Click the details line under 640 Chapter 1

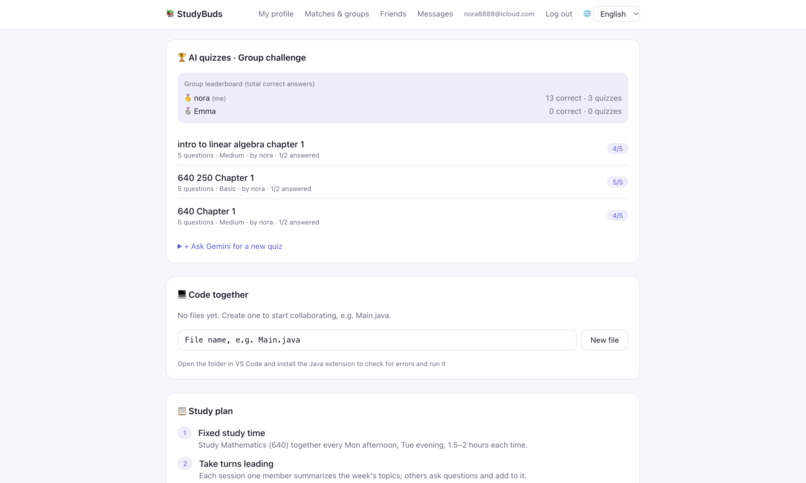(x=248, y=222)
